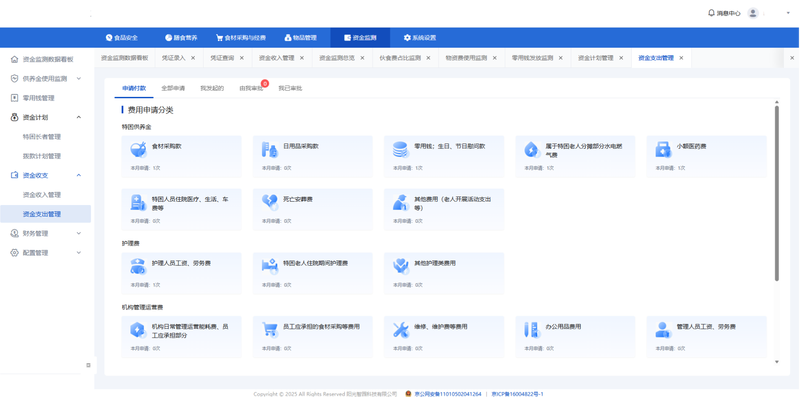Click the 办公用品费用 stationery icon
Screen dimensions: 800x397
[532, 330]
